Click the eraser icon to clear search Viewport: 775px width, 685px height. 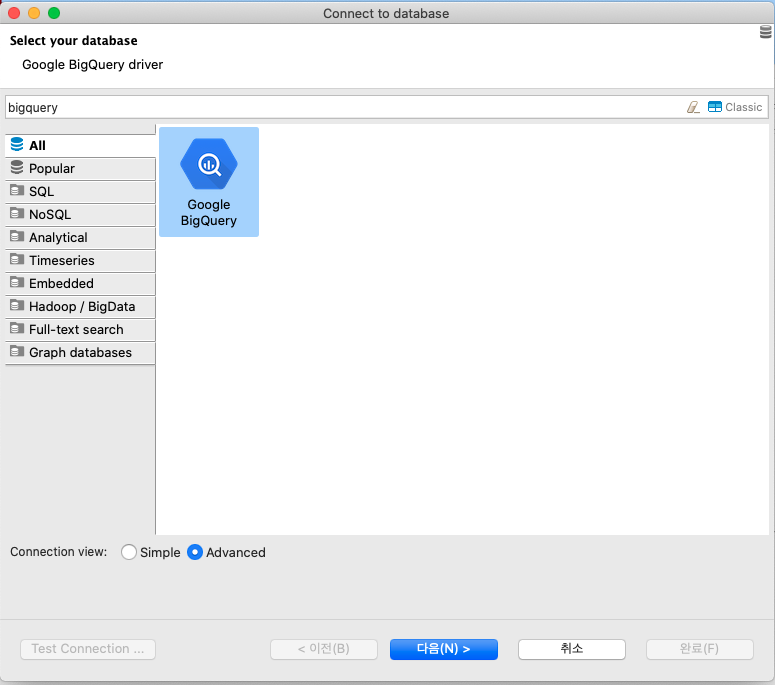pyautogui.click(x=693, y=107)
